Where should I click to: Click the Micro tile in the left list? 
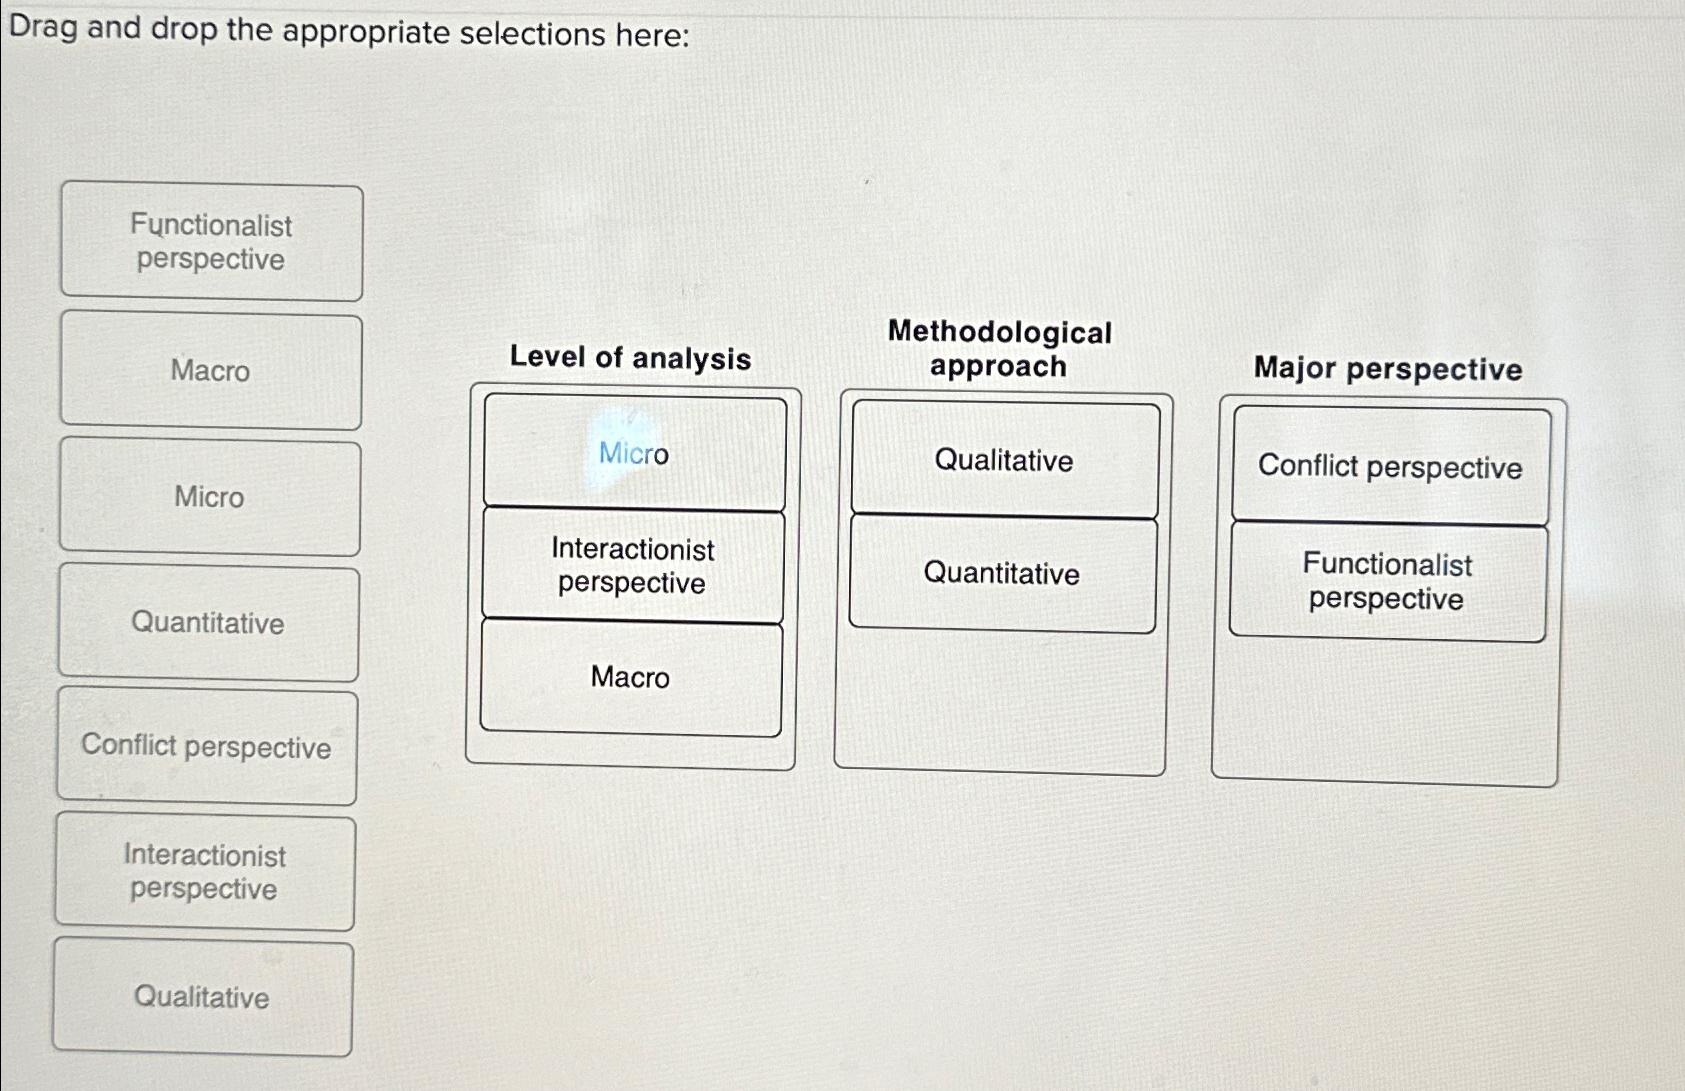(210, 497)
